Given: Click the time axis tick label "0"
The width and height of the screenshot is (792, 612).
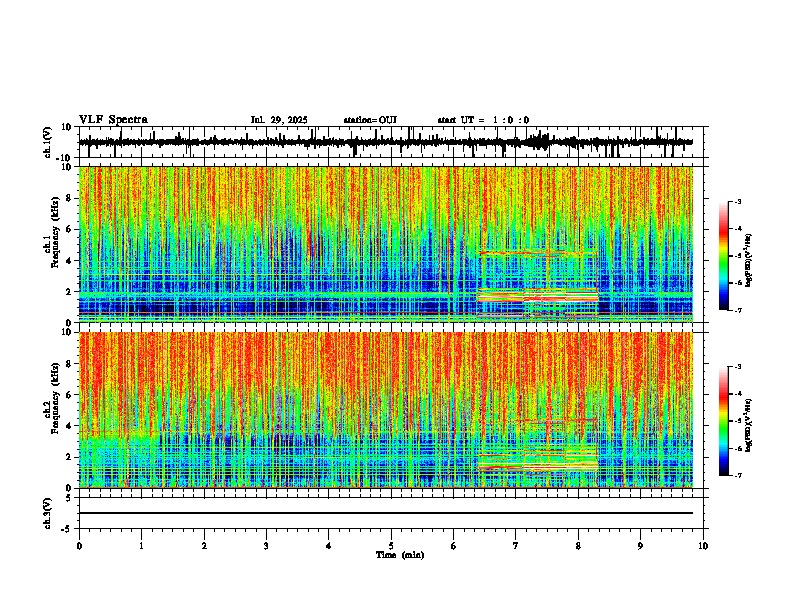Looking at the screenshot, I should [79, 545].
